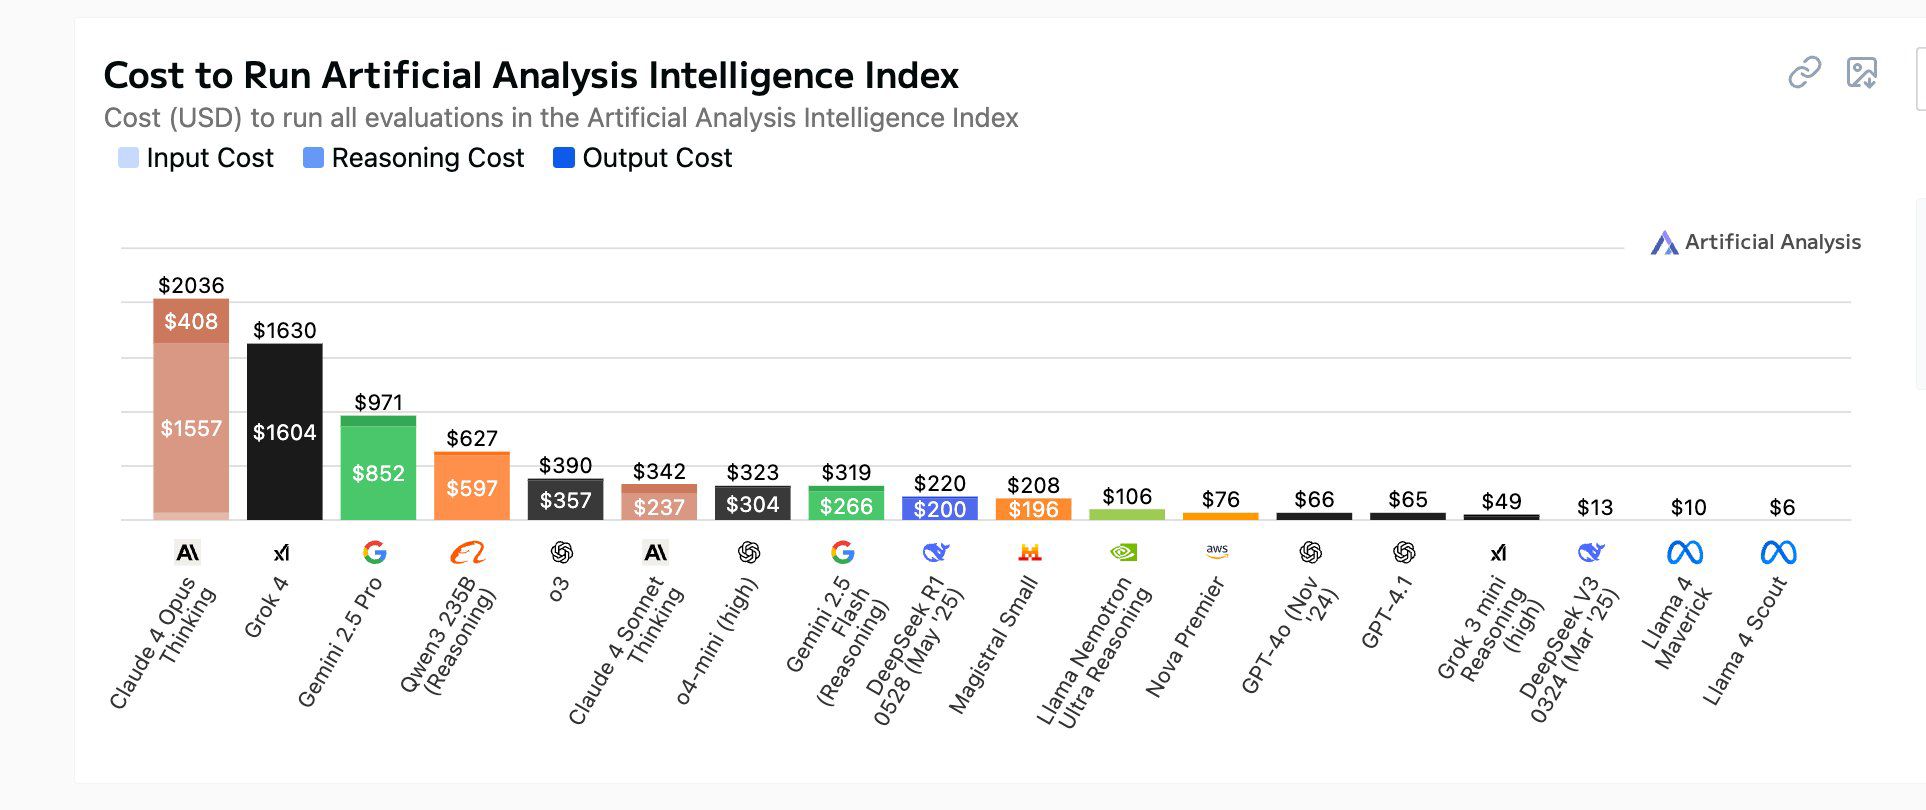
Task: Click the Mistral logo under Magistral Small
Action: 1030,552
